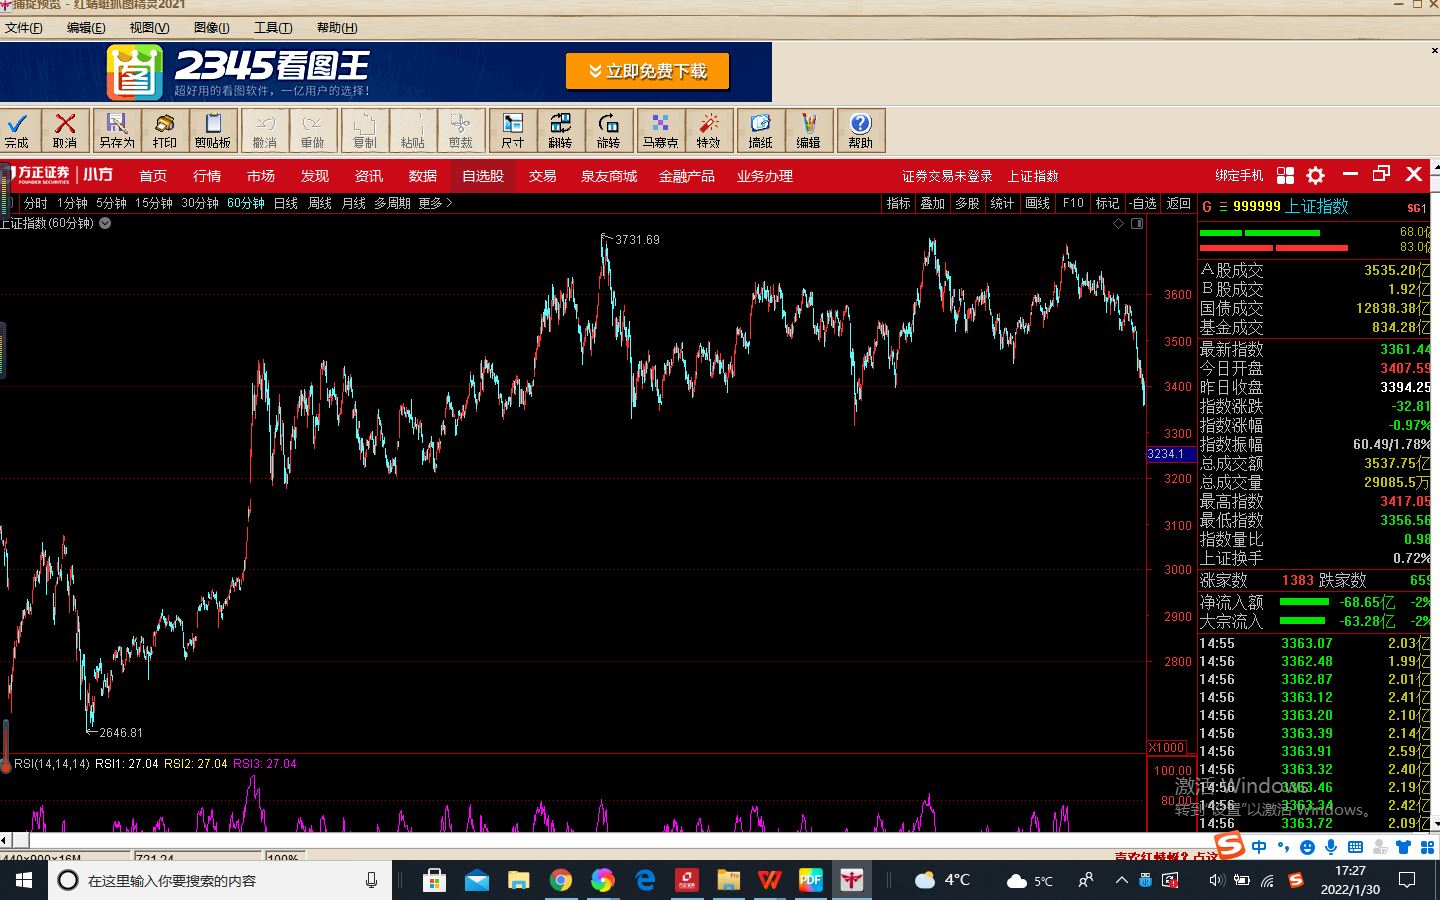Image resolution: width=1440 pixels, height=900 pixels.
Task: Click the 复制 (copy) toolbar icon
Action: pyautogui.click(x=365, y=131)
